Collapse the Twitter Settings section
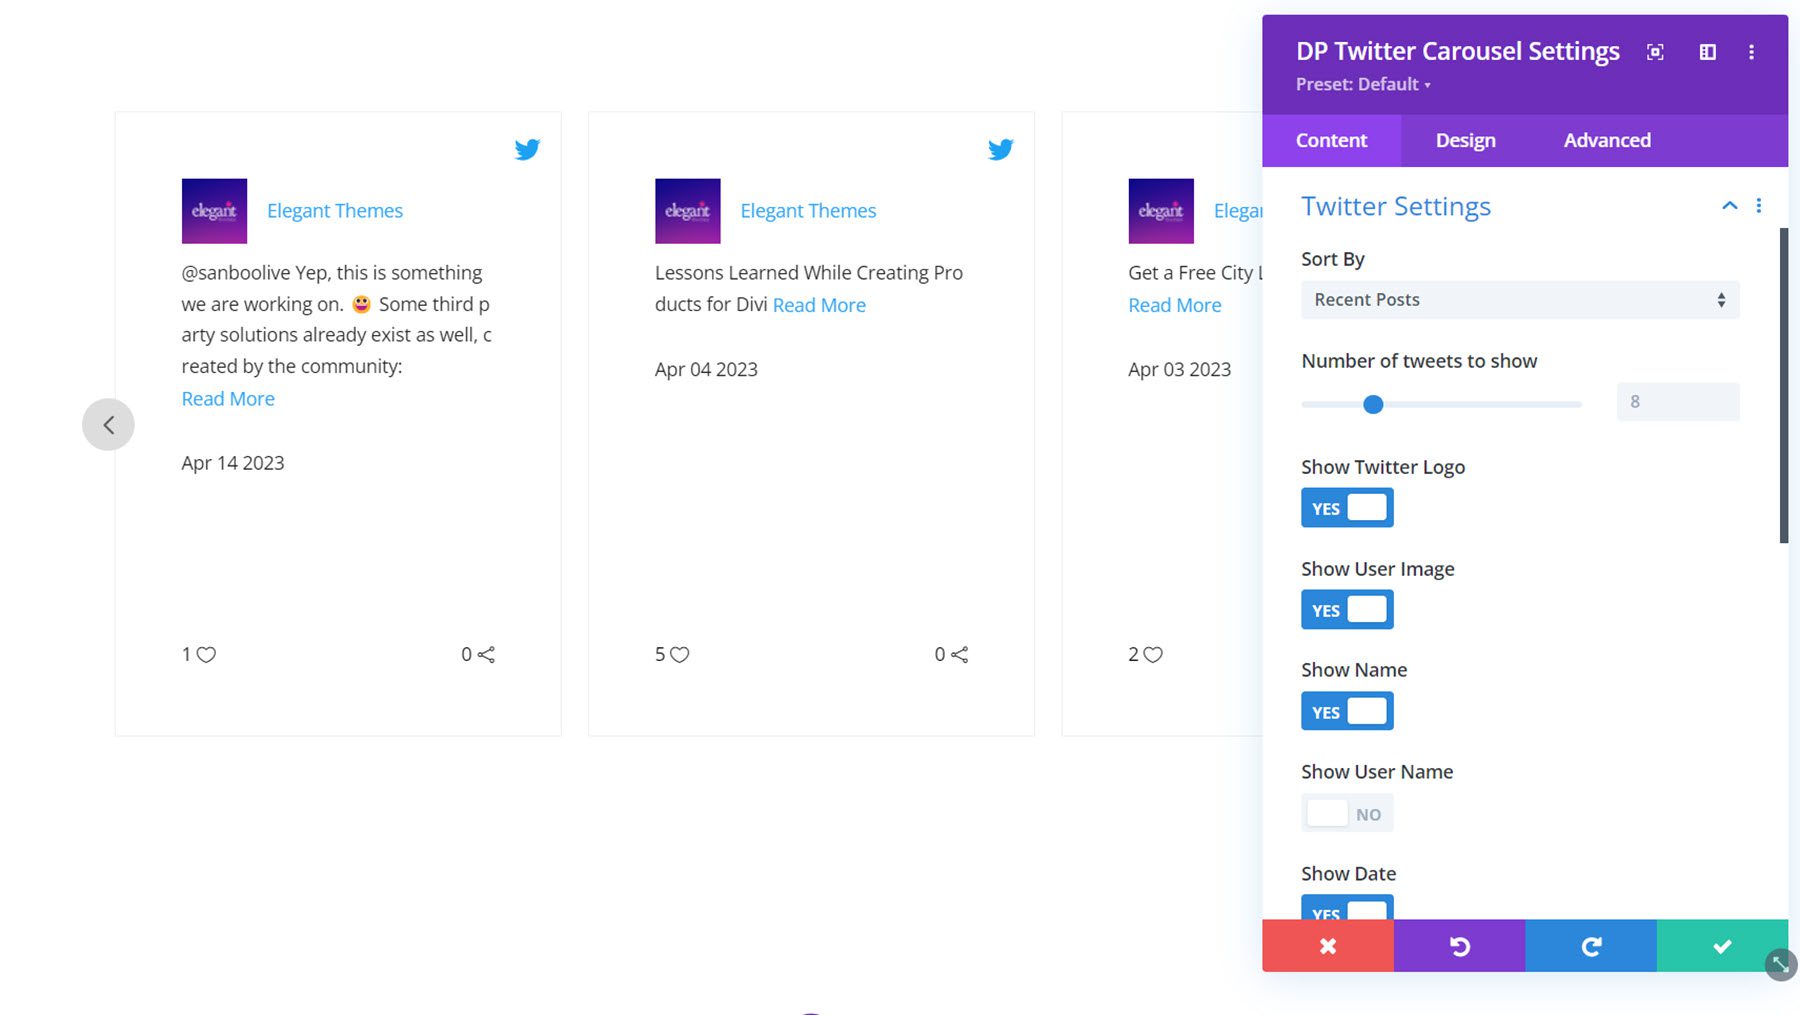This screenshot has width=1800, height=1016. [x=1729, y=206]
